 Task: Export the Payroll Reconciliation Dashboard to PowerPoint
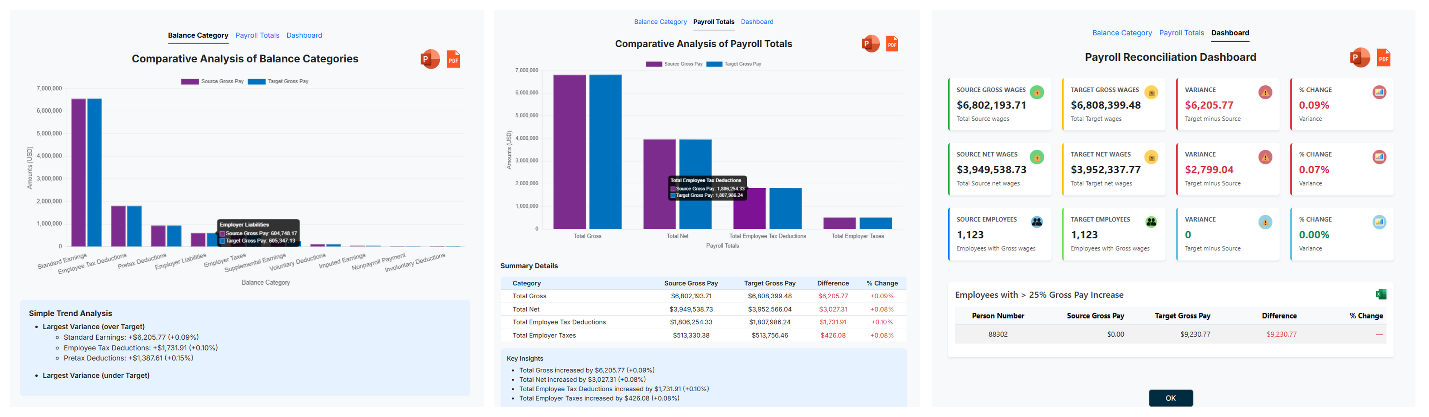click(x=1359, y=57)
